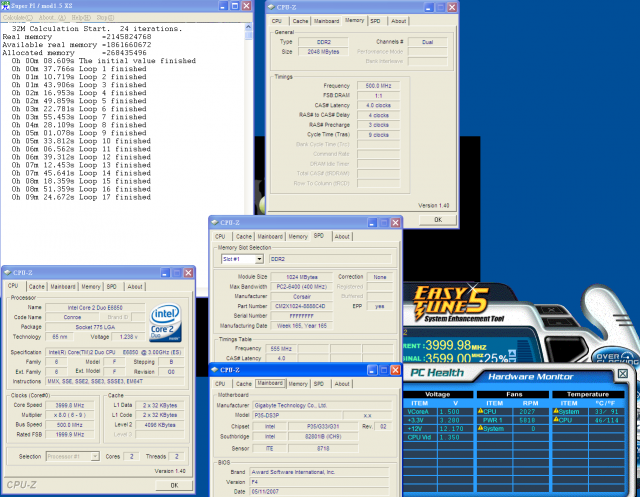Open Cache tab in the CPU-Z CPU window
The image size is (640, 497).
click(x=37, y=286)
